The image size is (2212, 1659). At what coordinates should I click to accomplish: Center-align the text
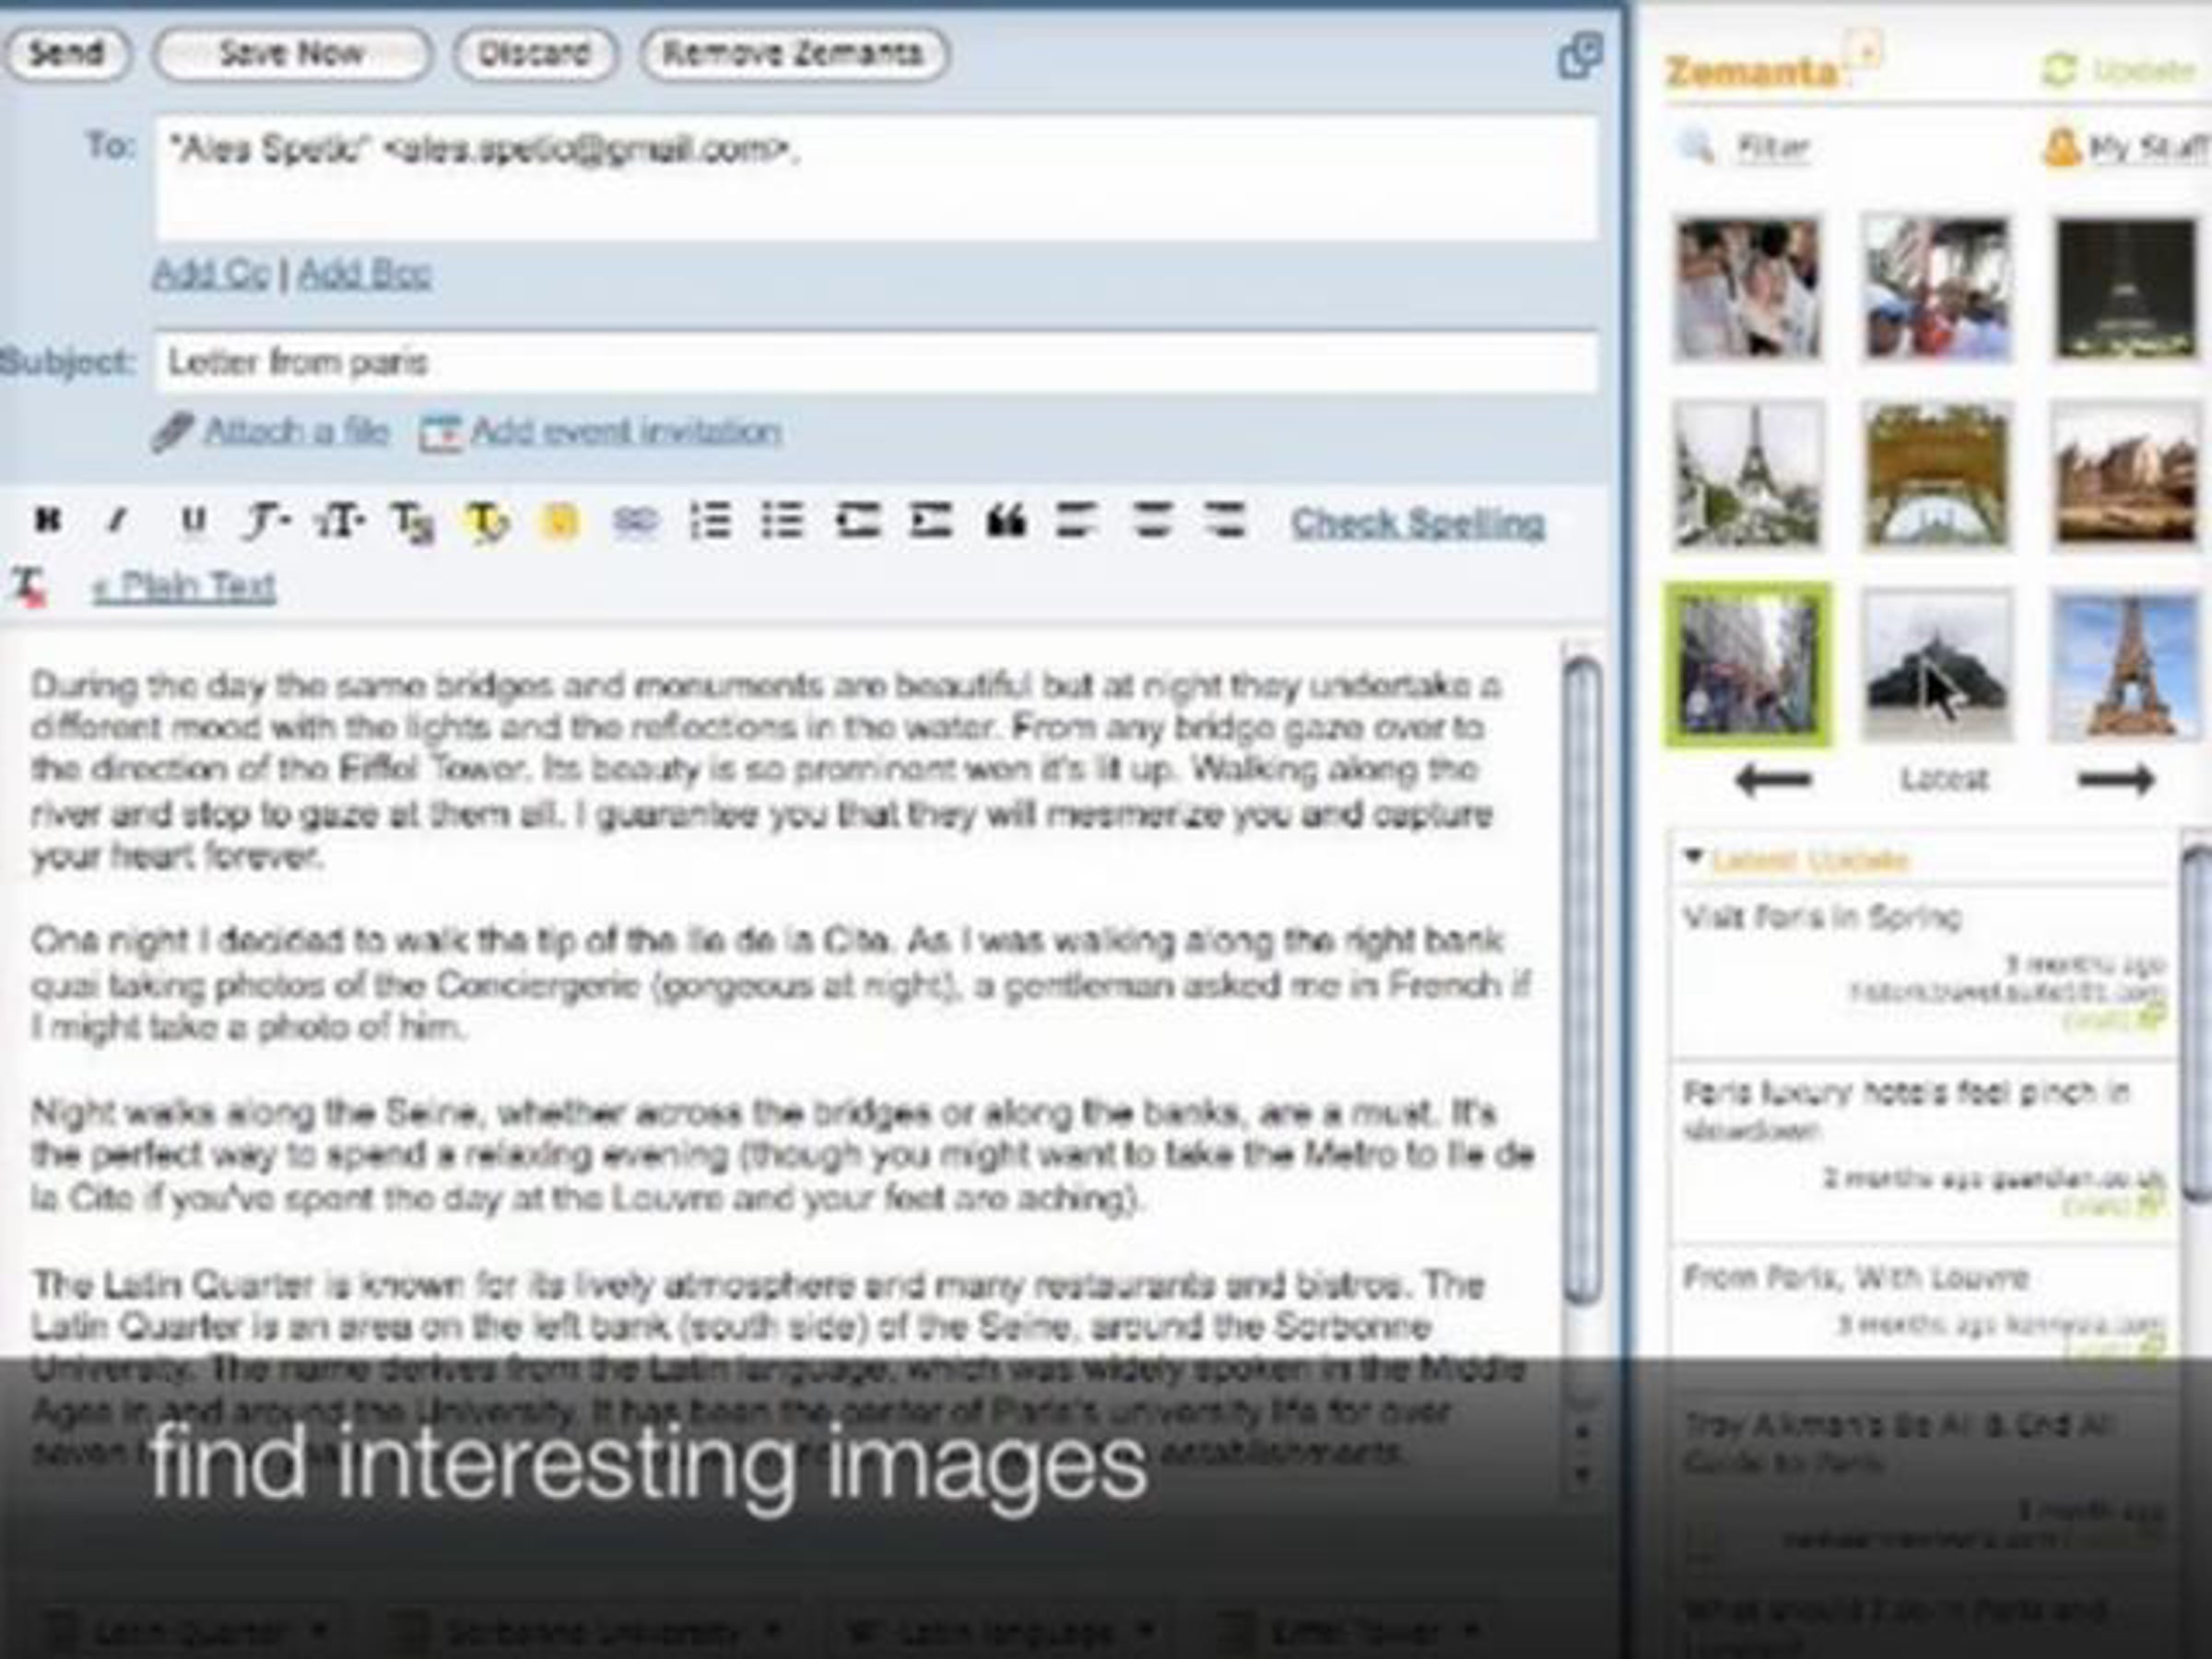pos(1151,521)
